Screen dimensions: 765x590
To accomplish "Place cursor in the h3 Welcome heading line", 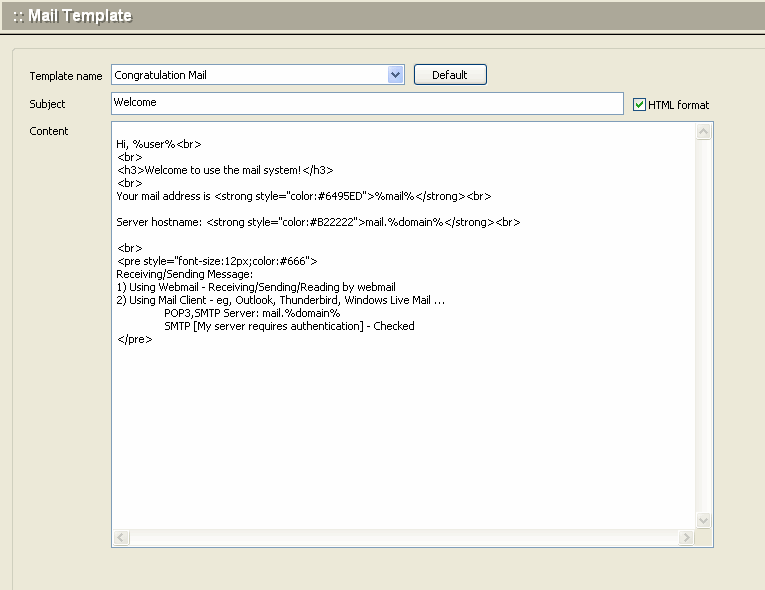I will click(x=225, y=170).
